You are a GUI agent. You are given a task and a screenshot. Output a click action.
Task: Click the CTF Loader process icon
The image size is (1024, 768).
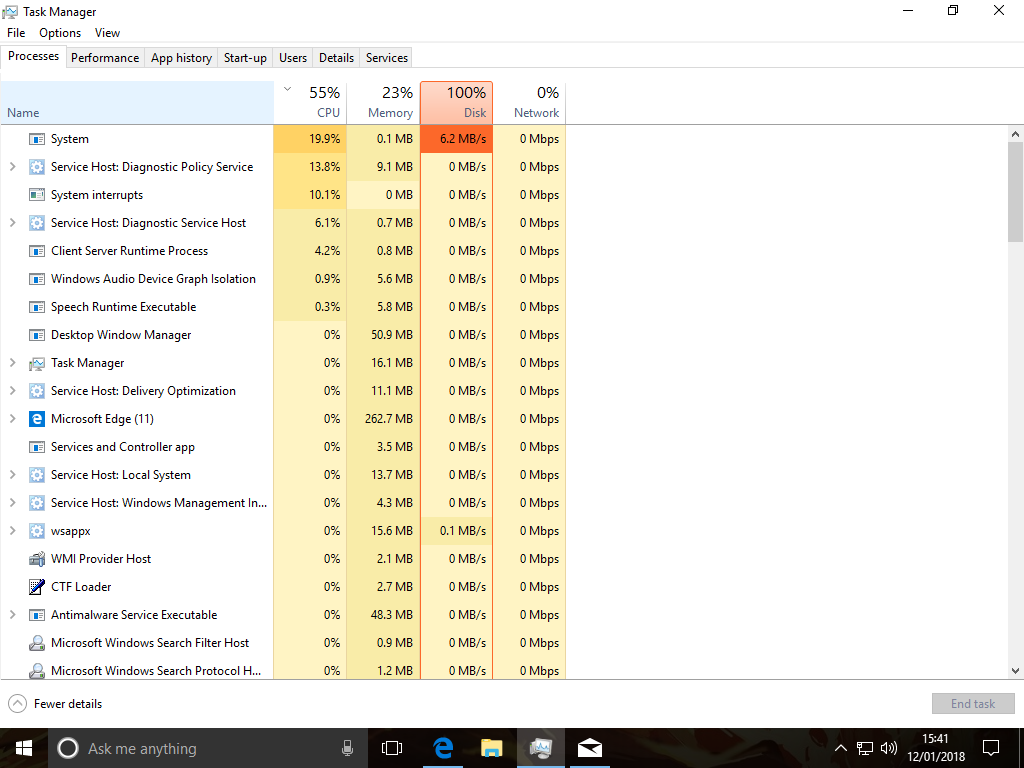tap(37, 587)
